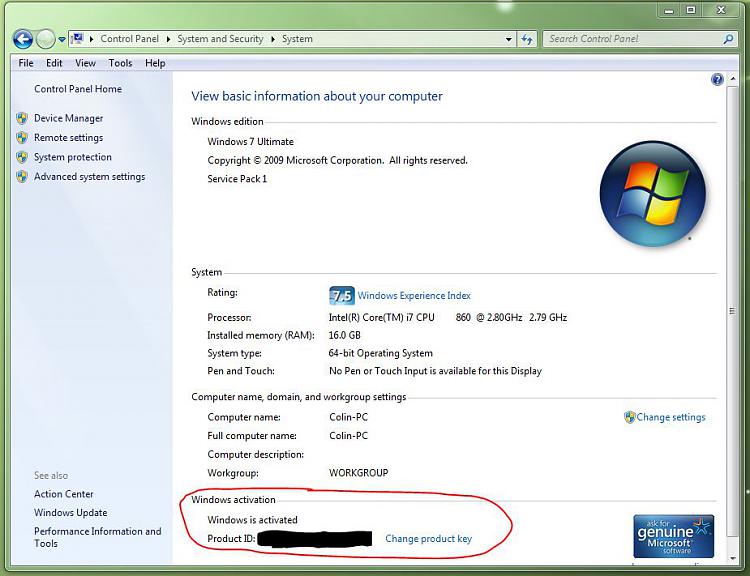The height and width of the screenshot is (576, 750).
Task: Click shield icon beside Change settings
Action: [629, 417]
